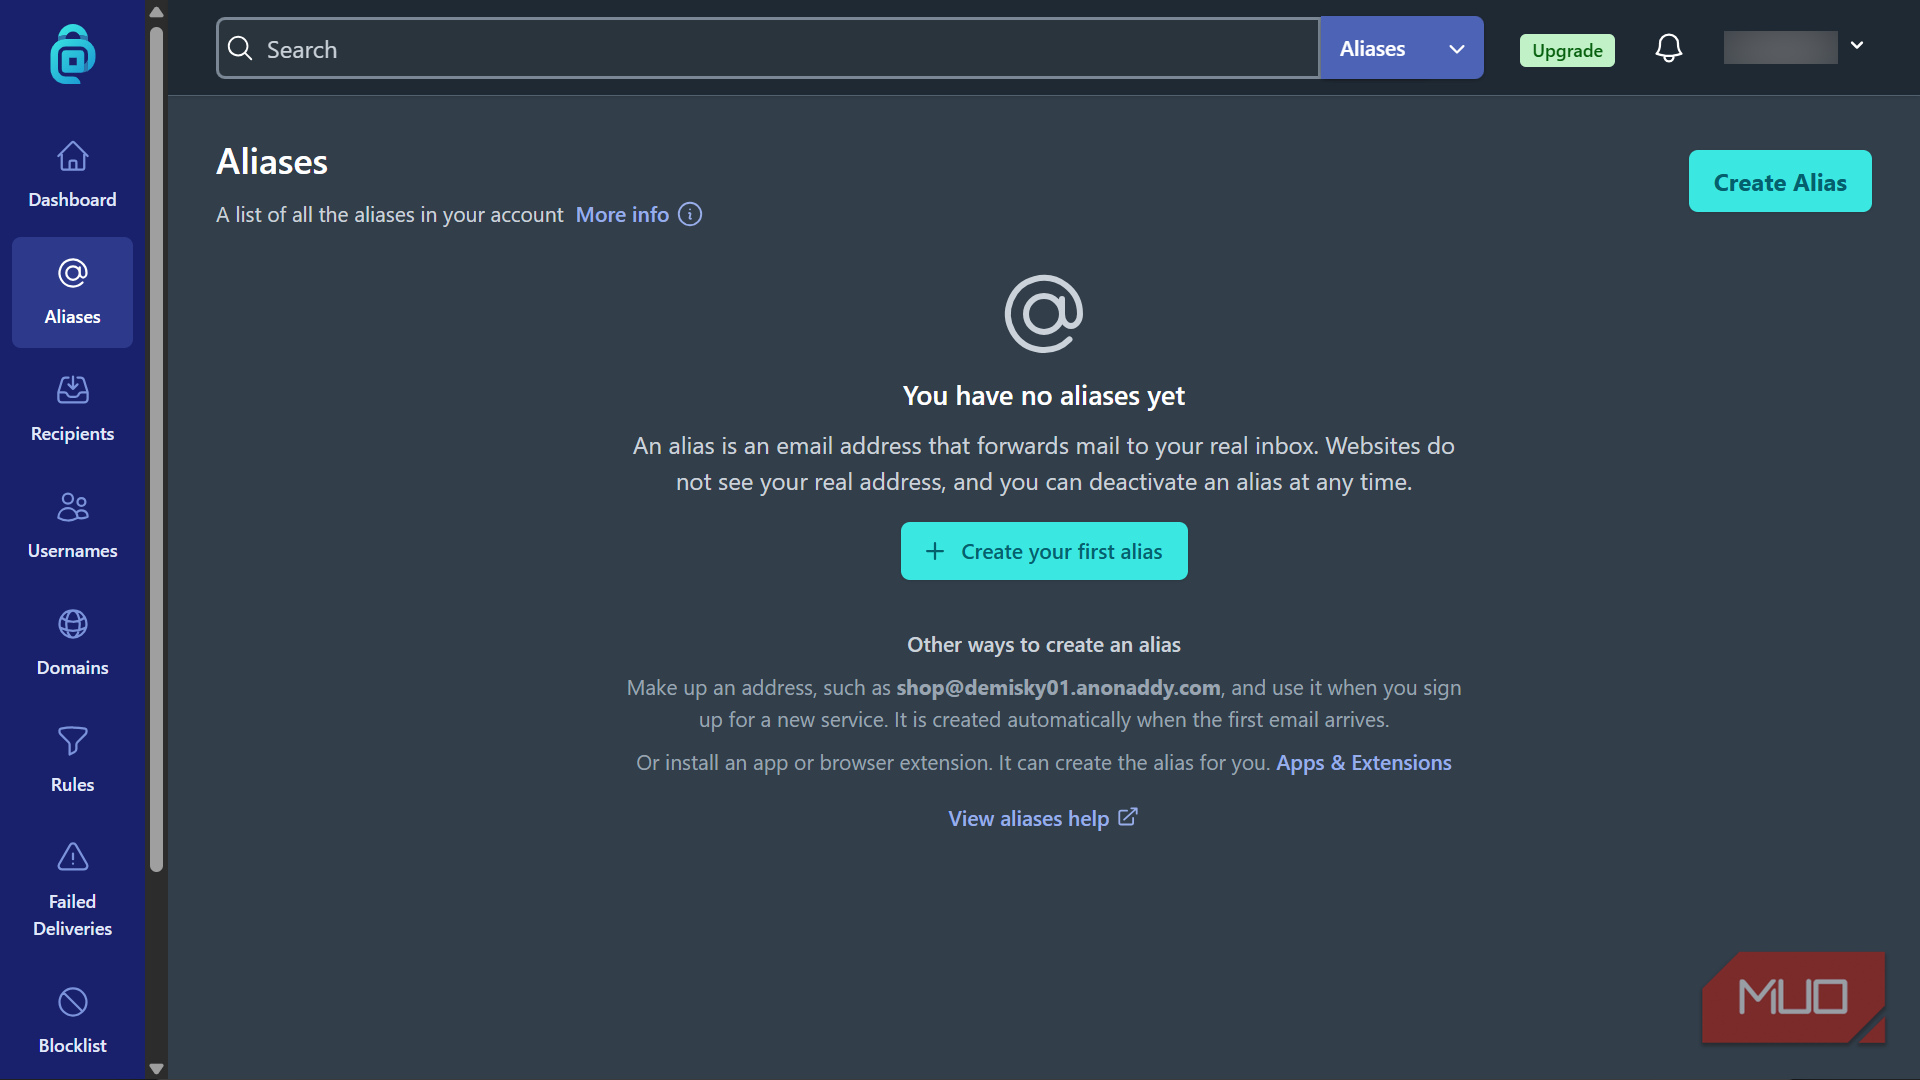Screen dimensions: 1920x1080
Task: Click the More info circle icon
Action: (690, 214)
